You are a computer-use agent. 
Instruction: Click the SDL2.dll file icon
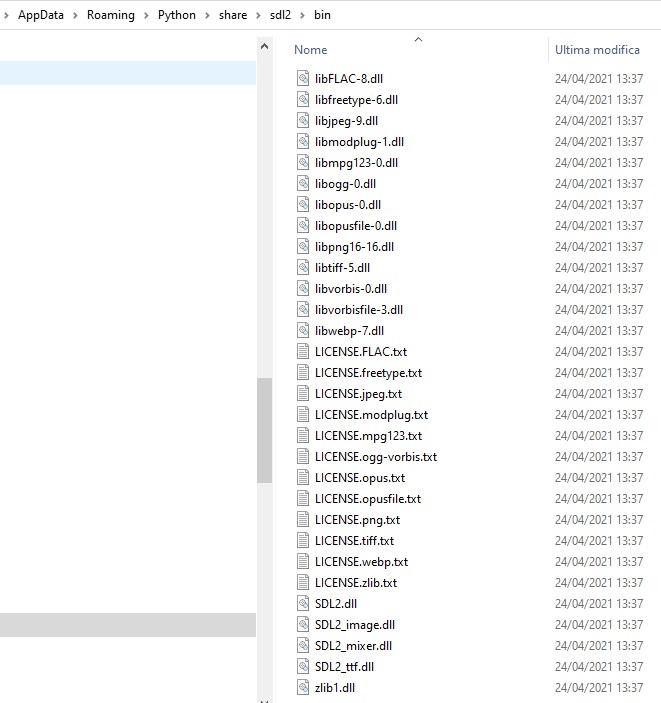[303, 603]
